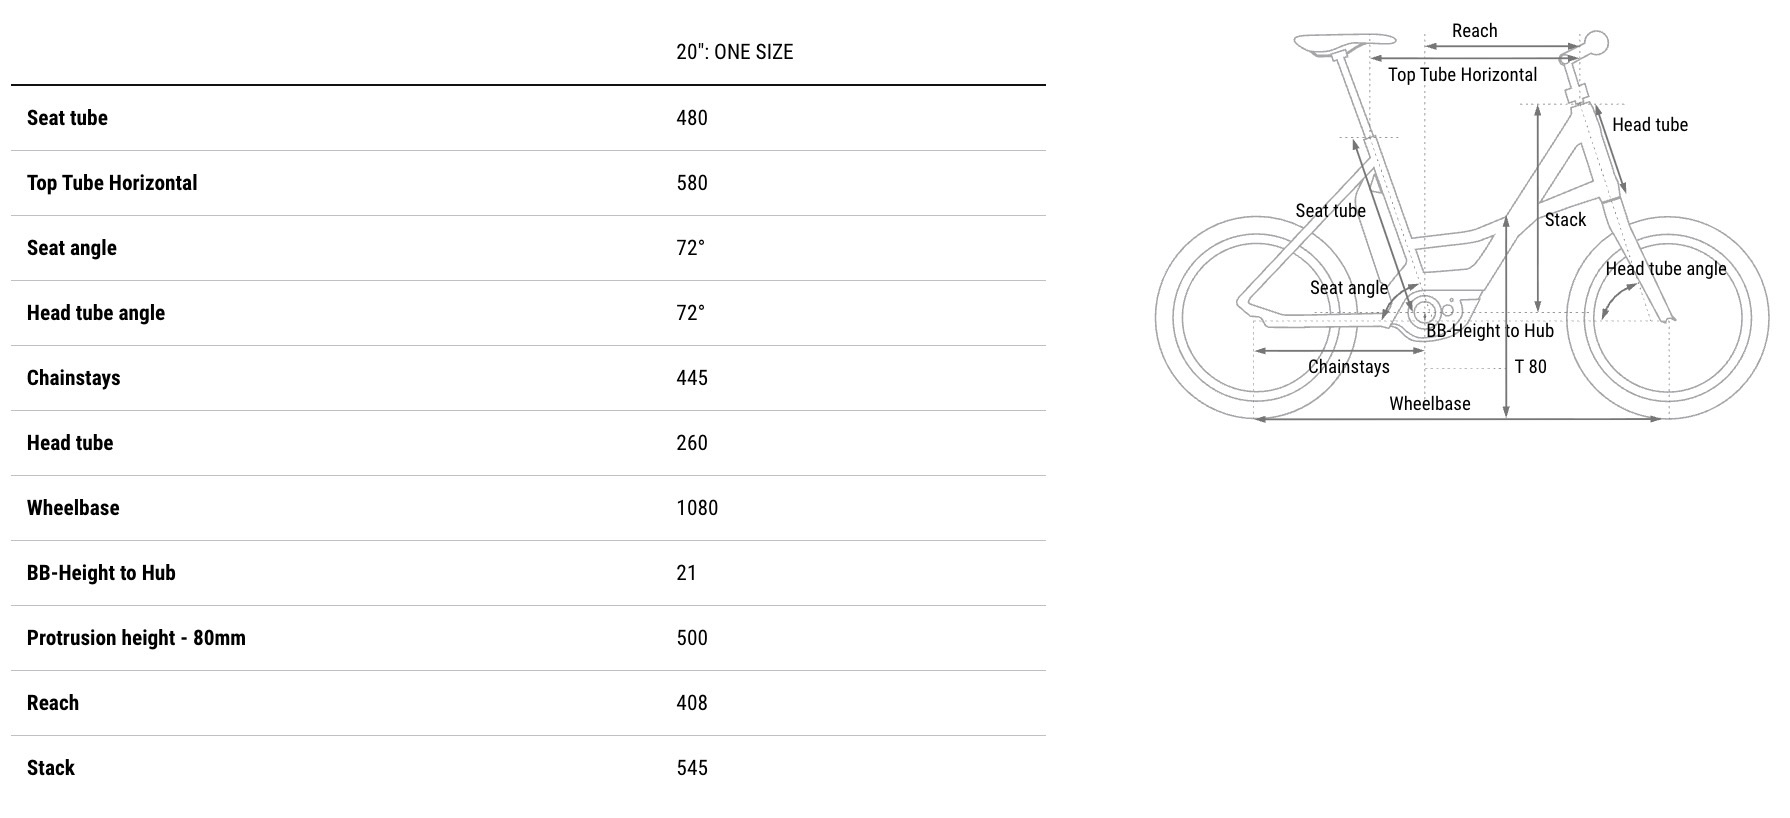Select the Chainstays label under the bike drawing
This screenshot has width=1790, height=818.
1348,367
